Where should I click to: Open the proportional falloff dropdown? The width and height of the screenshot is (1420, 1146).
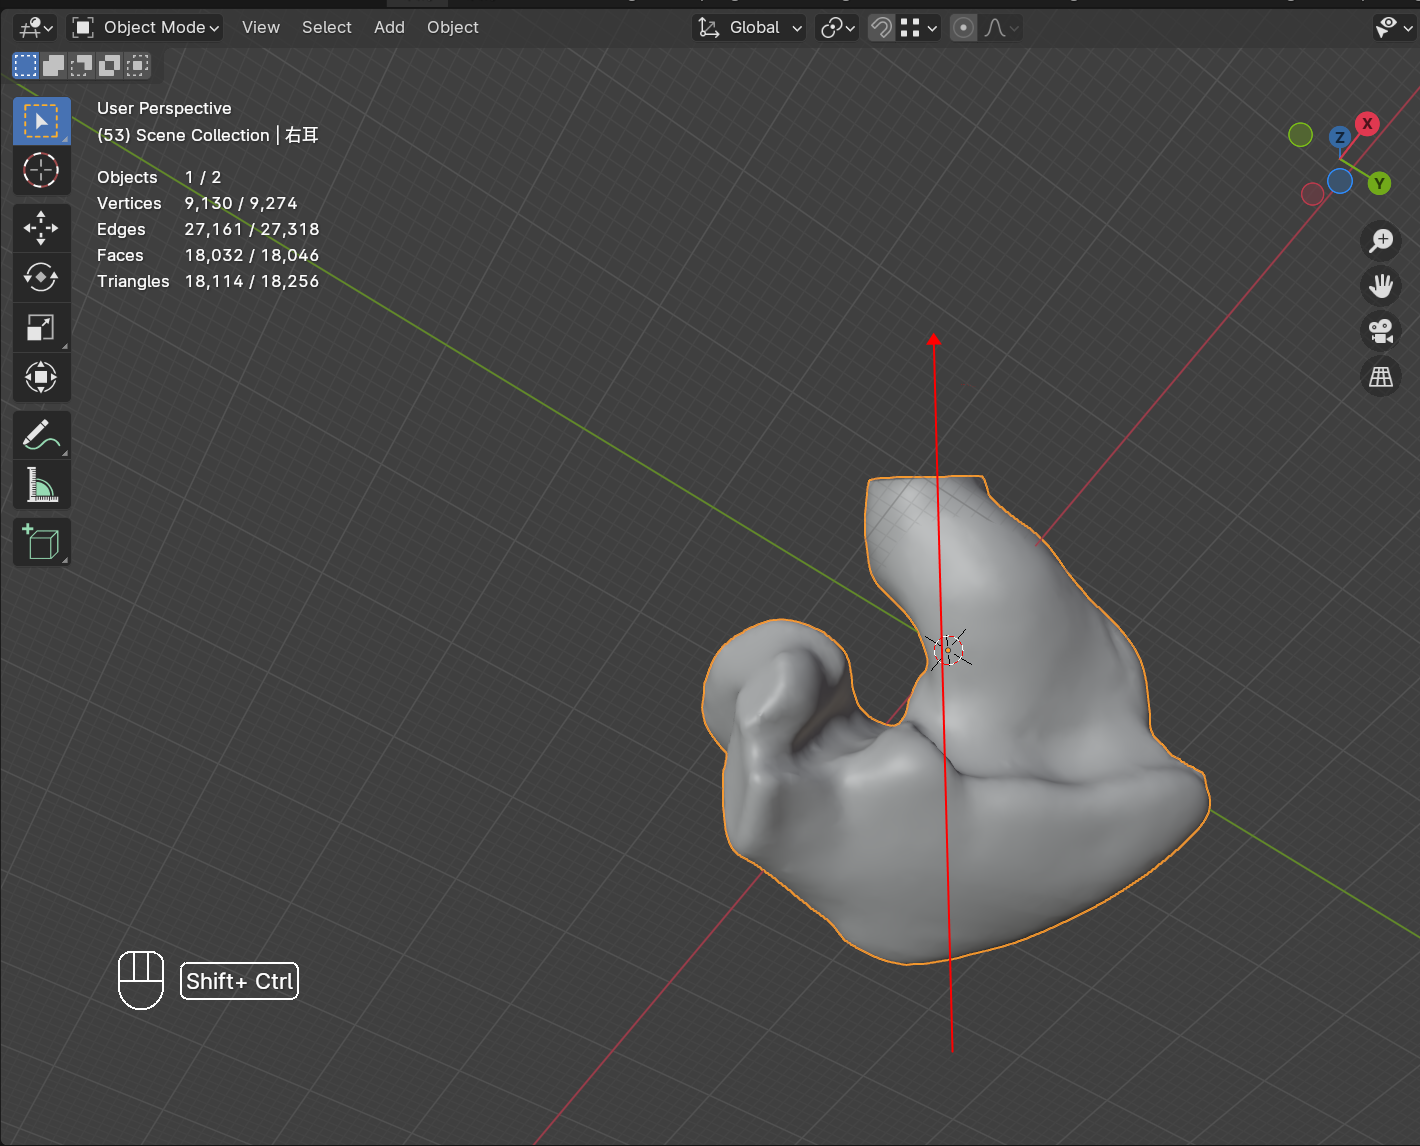pyautogui.click(x=1000, y=28)
